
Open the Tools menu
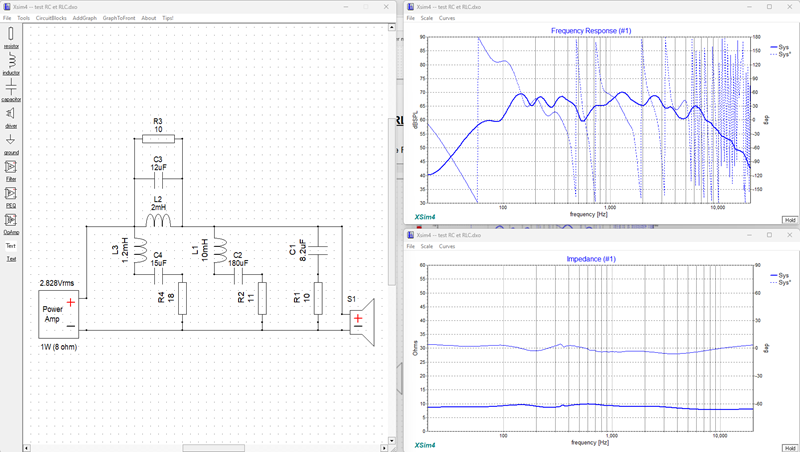coord(23,18)
